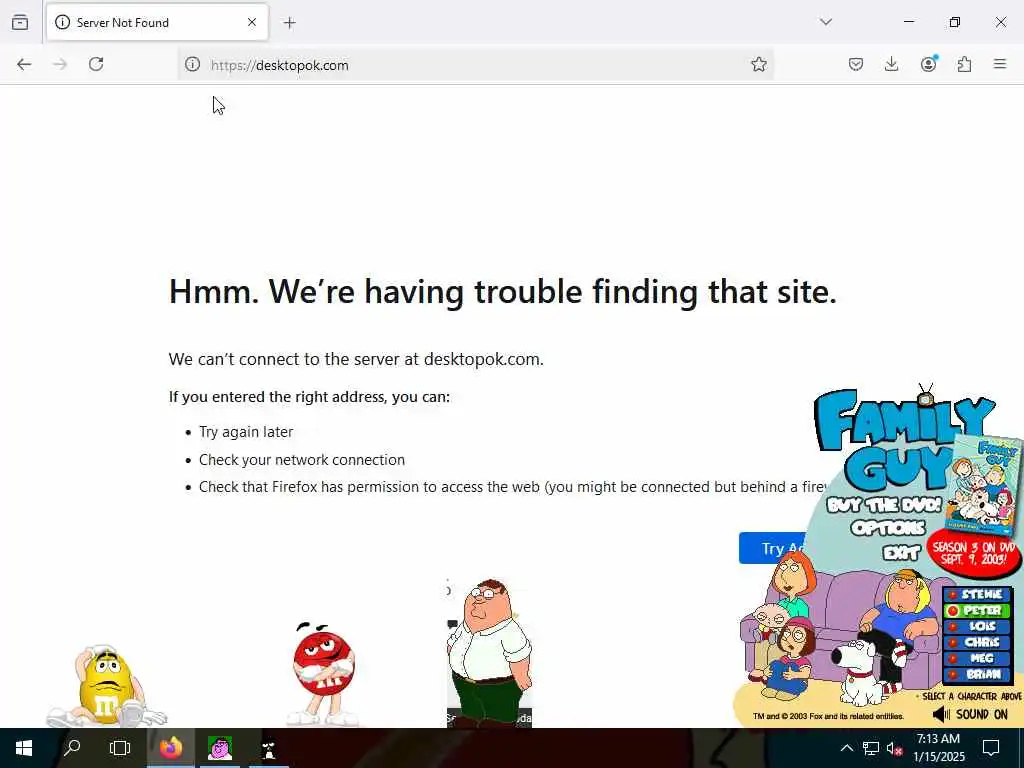The width and height of the screenshot is (1024, 768).
Task: Select the Peter character option
Action: [x=976, y=611]
